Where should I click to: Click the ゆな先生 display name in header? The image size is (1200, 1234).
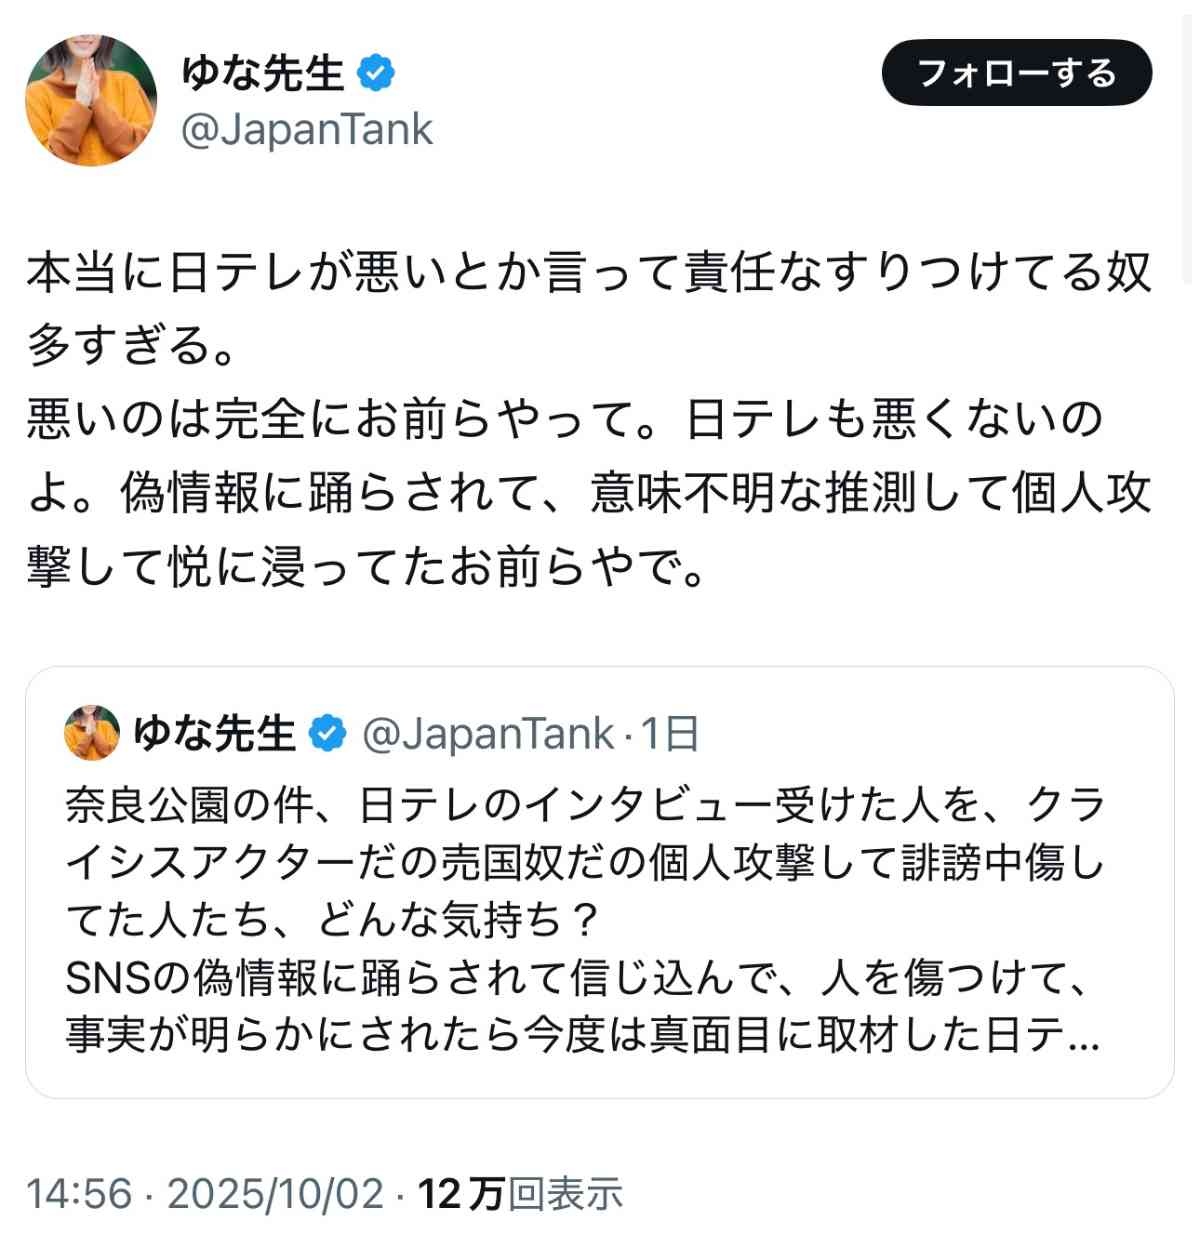click(x=263, y=73)
